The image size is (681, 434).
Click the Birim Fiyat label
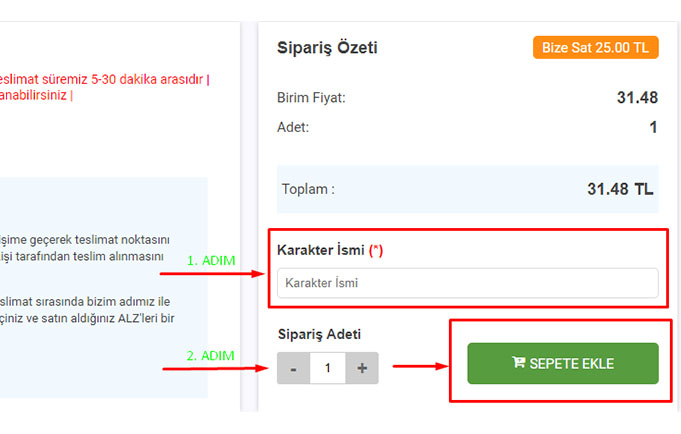point(311,98)
